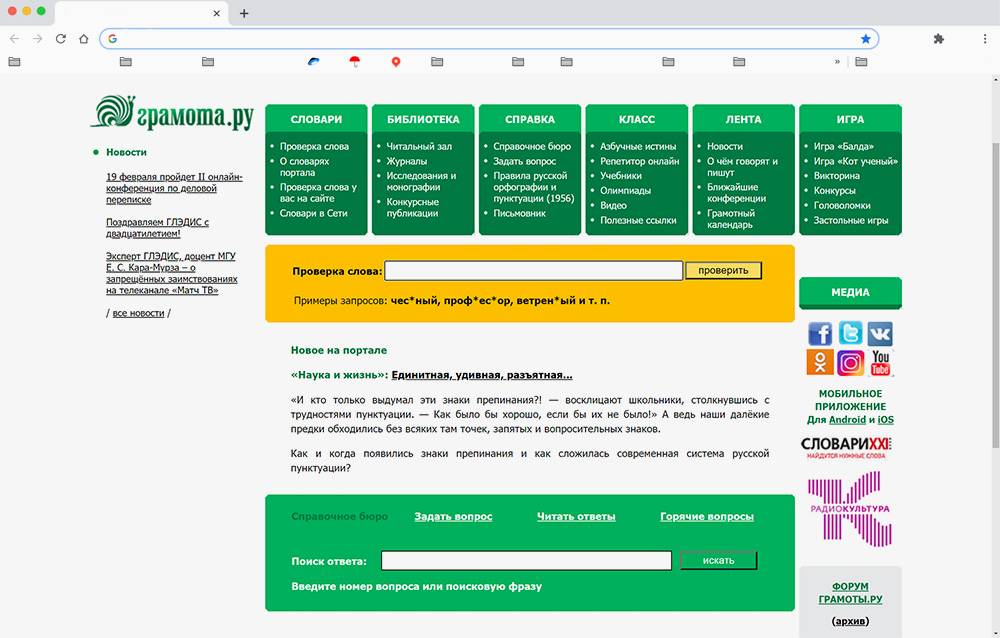The width and height of the screenshot is (1000, 638).
Task: Focus the Проверка слова input field
Action: (534, 271)
